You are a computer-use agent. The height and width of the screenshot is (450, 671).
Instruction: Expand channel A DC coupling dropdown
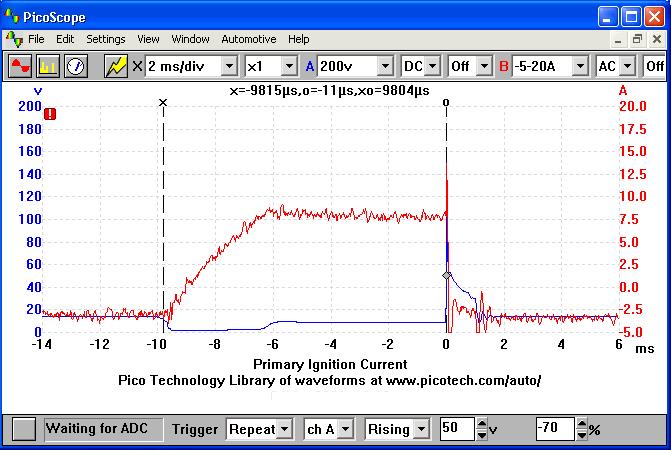point(433,66)
